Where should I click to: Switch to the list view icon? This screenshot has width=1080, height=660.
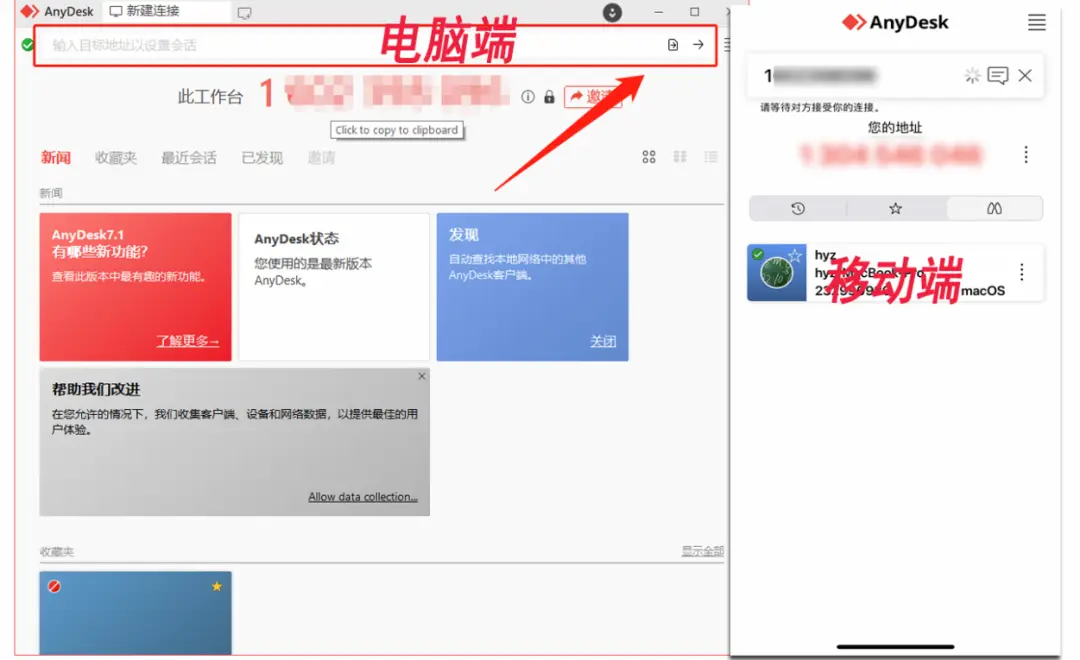(x=711, y=157)
